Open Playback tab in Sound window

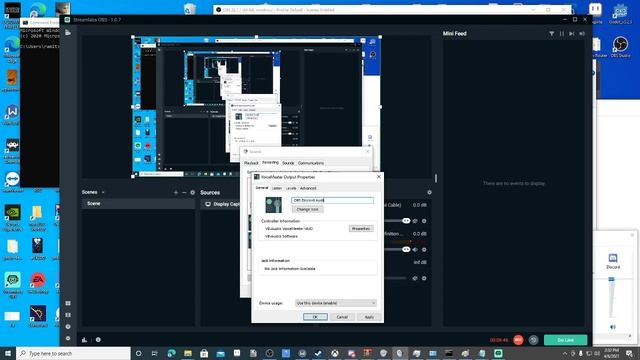click(x=251, y=163)
